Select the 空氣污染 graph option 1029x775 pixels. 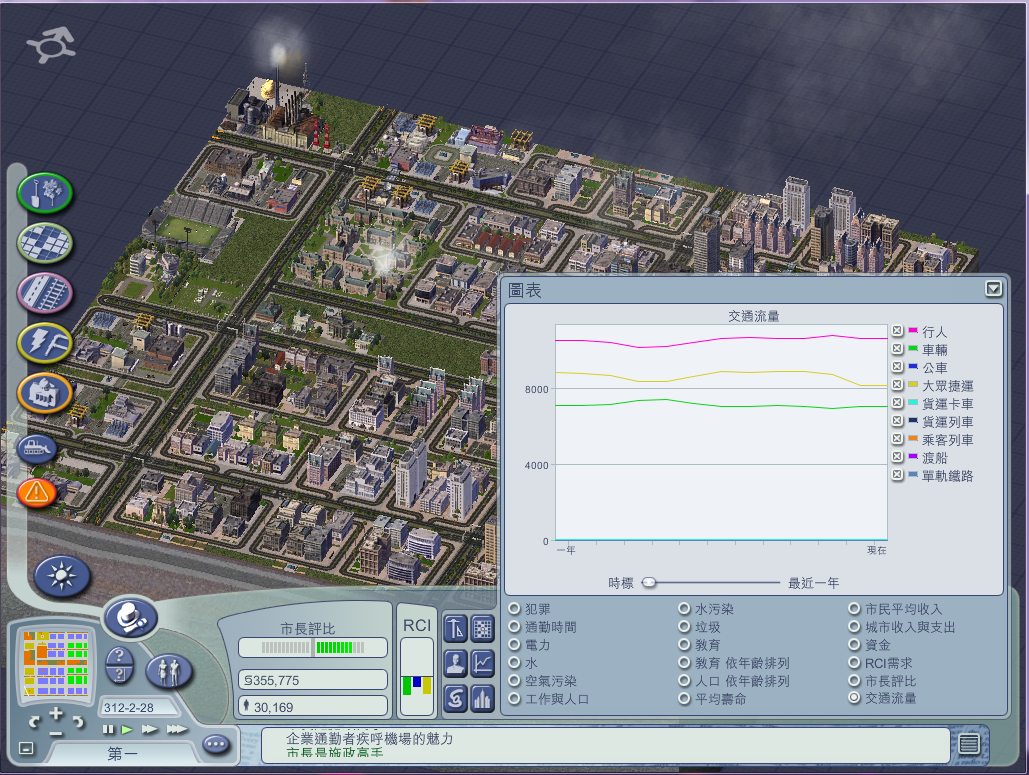[514, 681]
